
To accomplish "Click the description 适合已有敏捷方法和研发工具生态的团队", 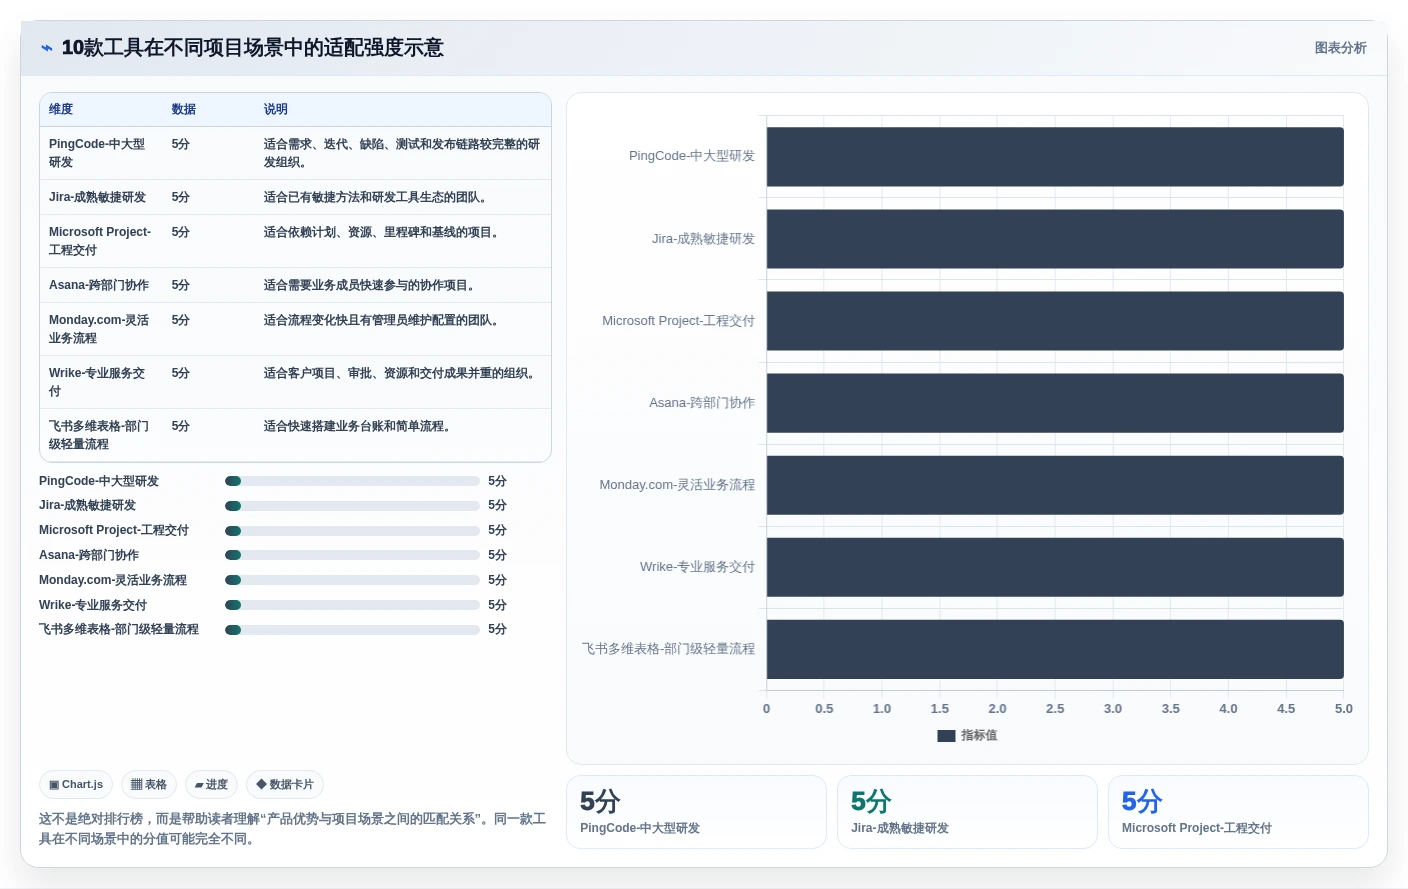I will coord(378,197).
